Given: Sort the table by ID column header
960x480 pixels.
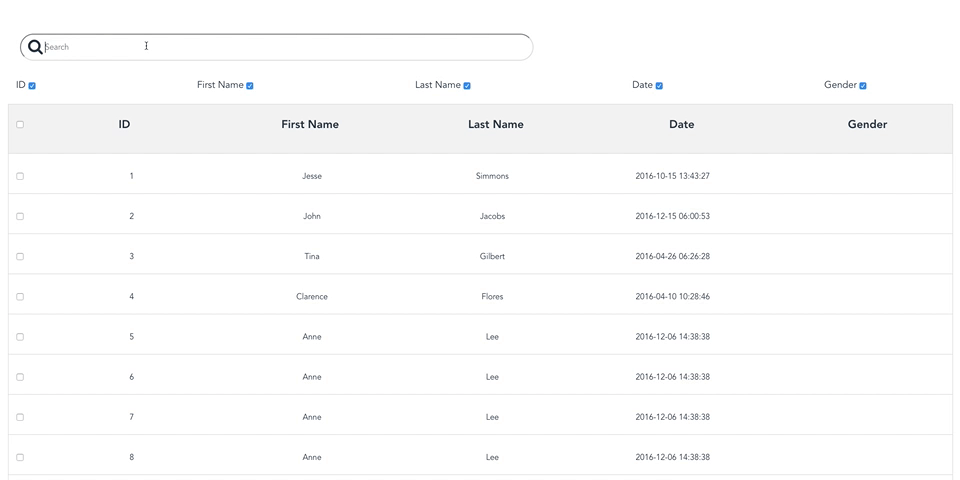Looking at the screenshot, I should point(124,125).
